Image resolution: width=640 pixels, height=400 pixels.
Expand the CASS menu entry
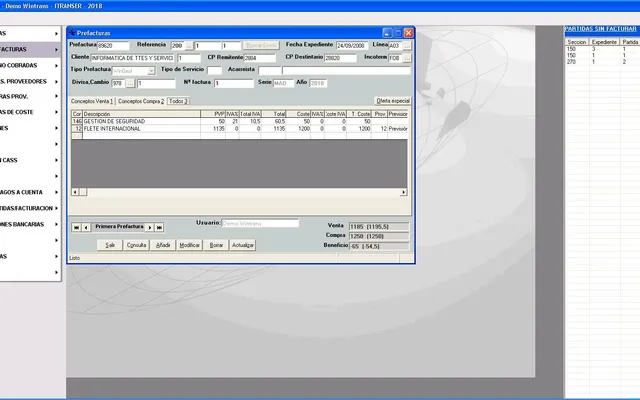coord(56,160)
